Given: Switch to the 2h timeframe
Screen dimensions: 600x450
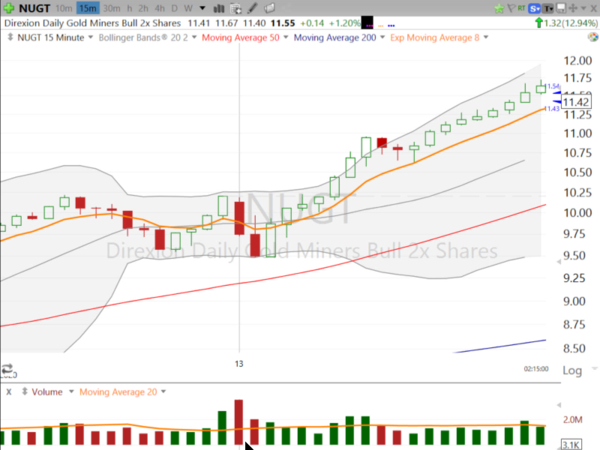Looking at the screenshot, I should [143, 8].
